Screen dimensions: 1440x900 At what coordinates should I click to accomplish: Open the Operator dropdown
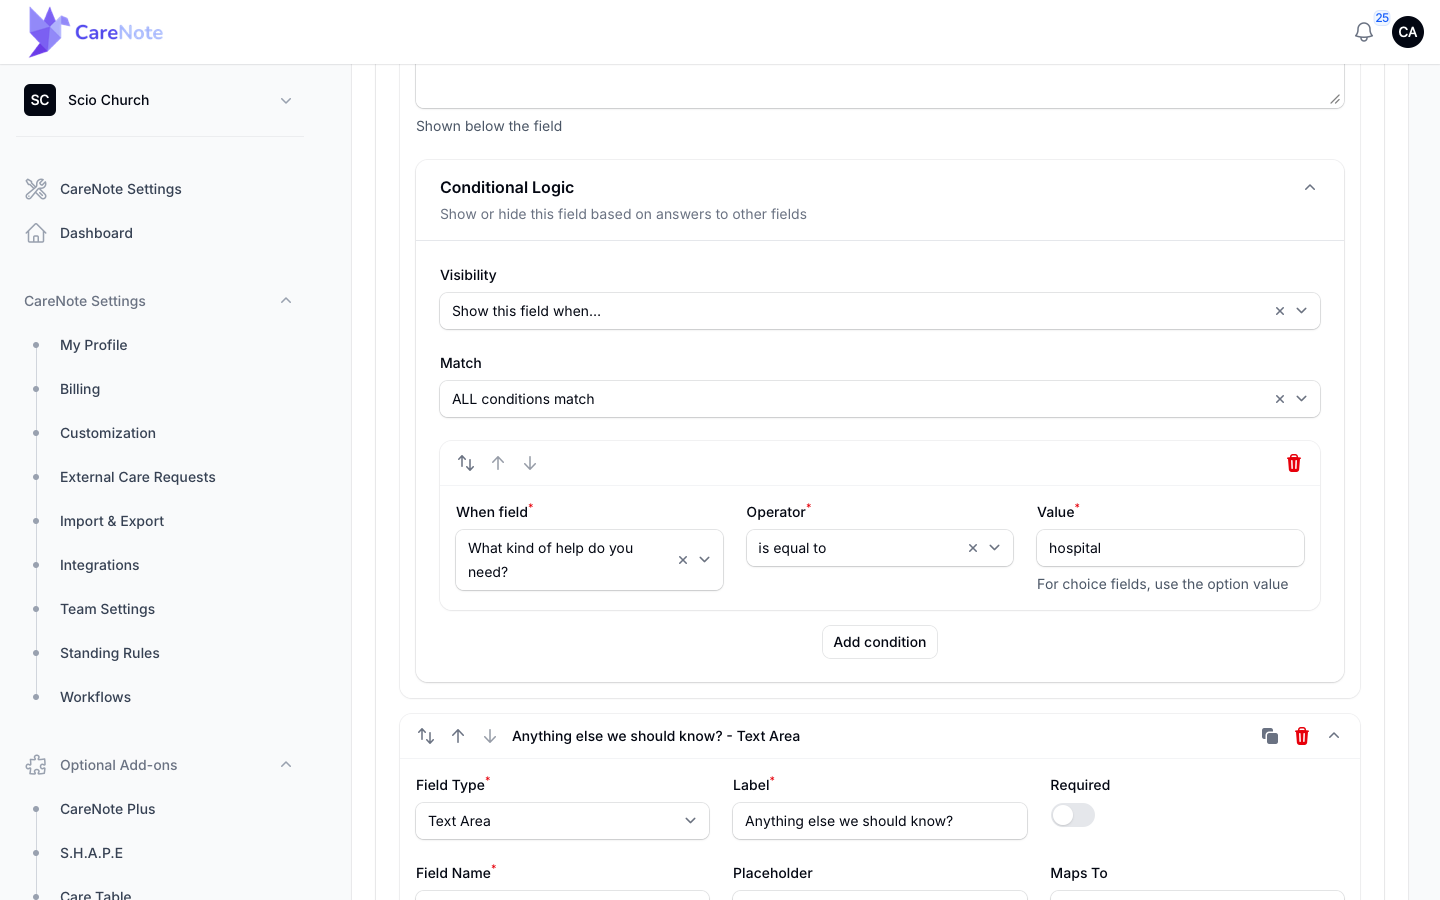880,548
